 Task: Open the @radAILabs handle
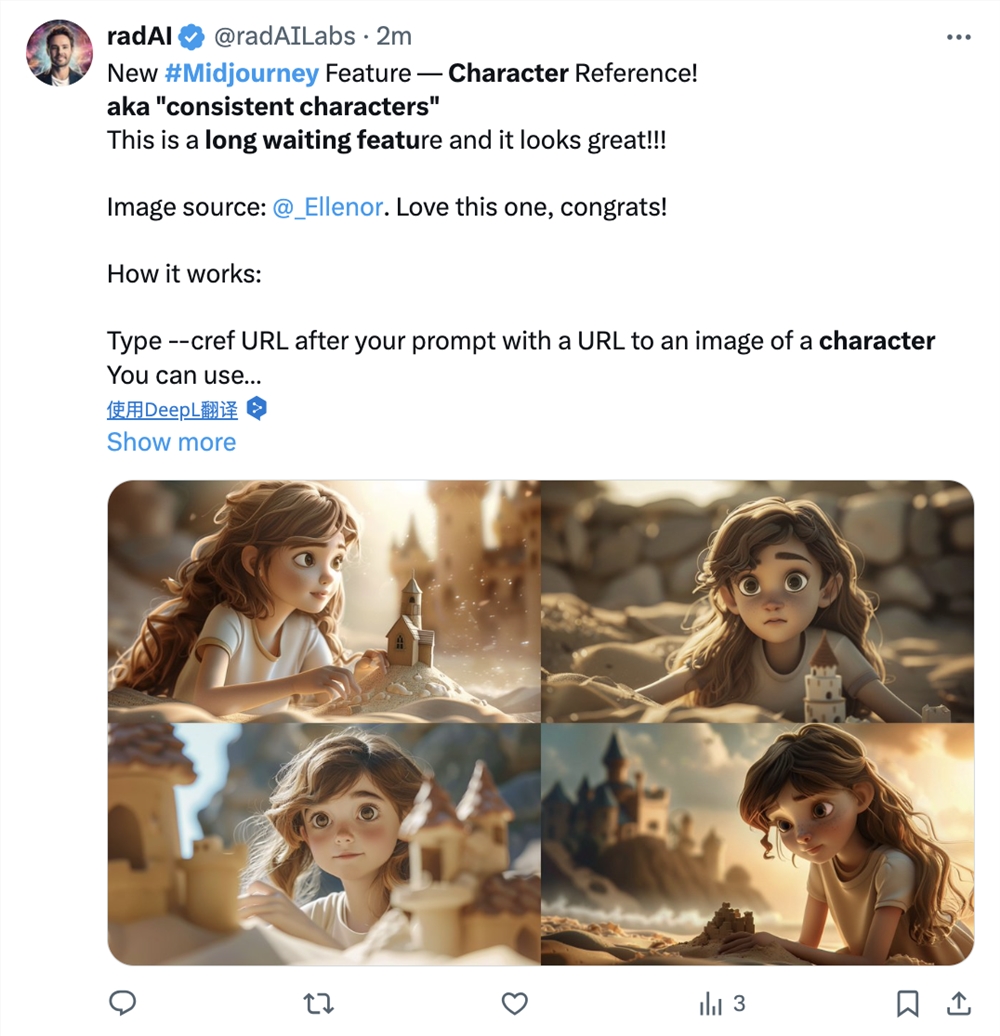click(285, 37)
